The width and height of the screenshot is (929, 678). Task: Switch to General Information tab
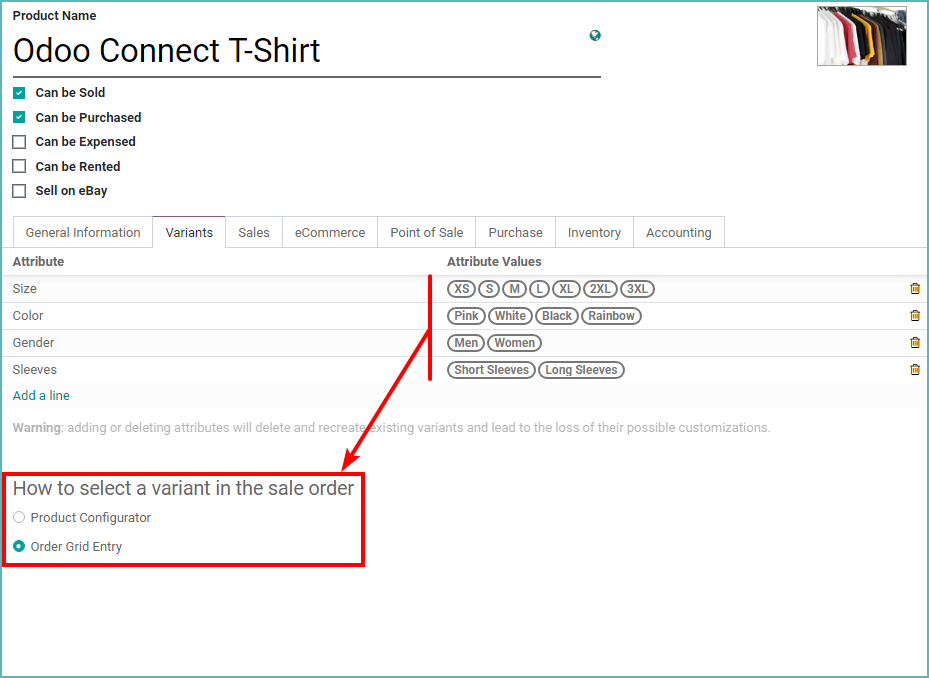[82, 231]
